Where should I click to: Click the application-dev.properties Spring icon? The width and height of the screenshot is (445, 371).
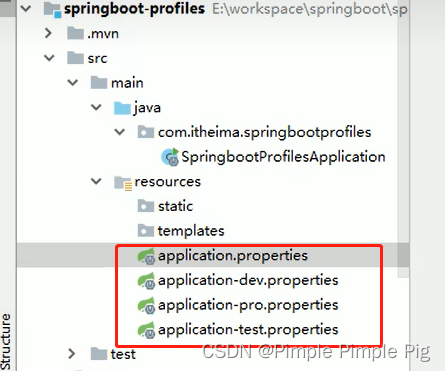146,281
